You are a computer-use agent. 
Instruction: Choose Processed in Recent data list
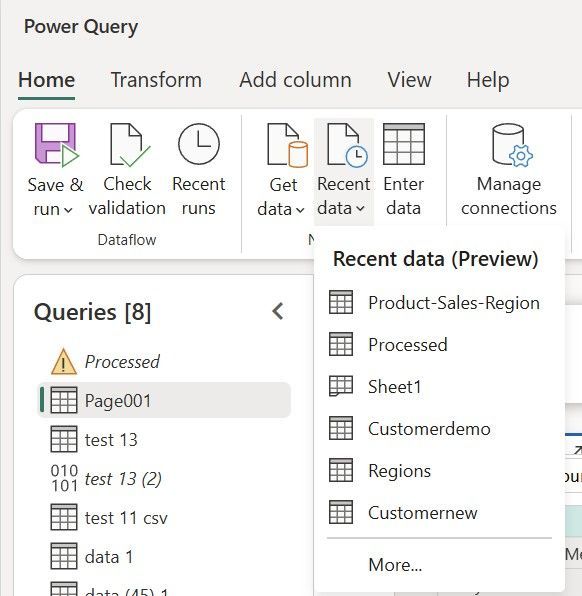pyautogui.click(x=439, y=345)
